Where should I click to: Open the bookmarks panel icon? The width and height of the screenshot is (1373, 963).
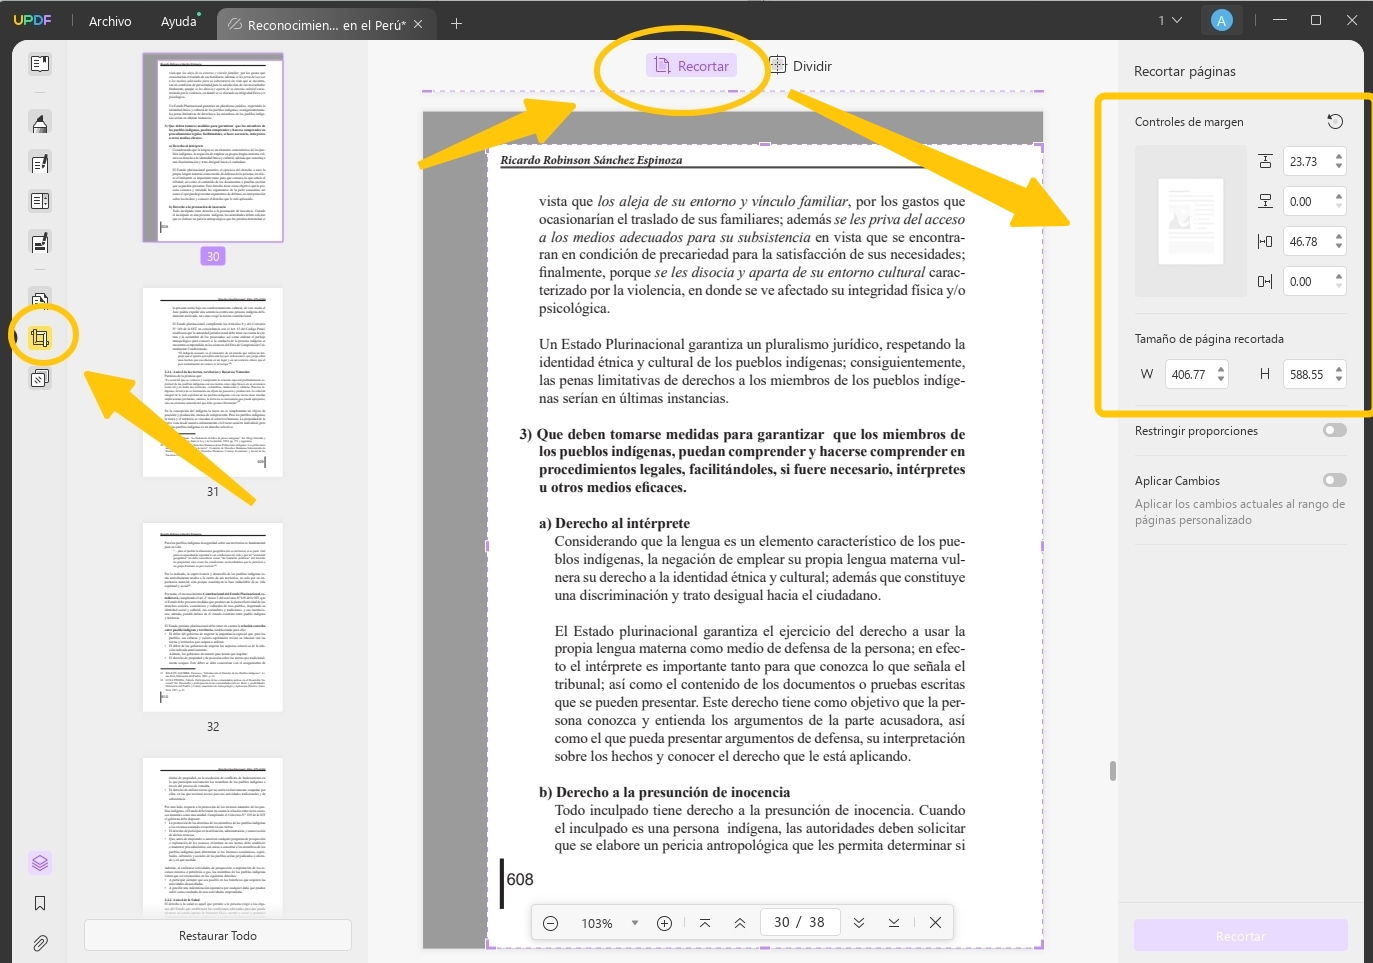coord(40,903)
